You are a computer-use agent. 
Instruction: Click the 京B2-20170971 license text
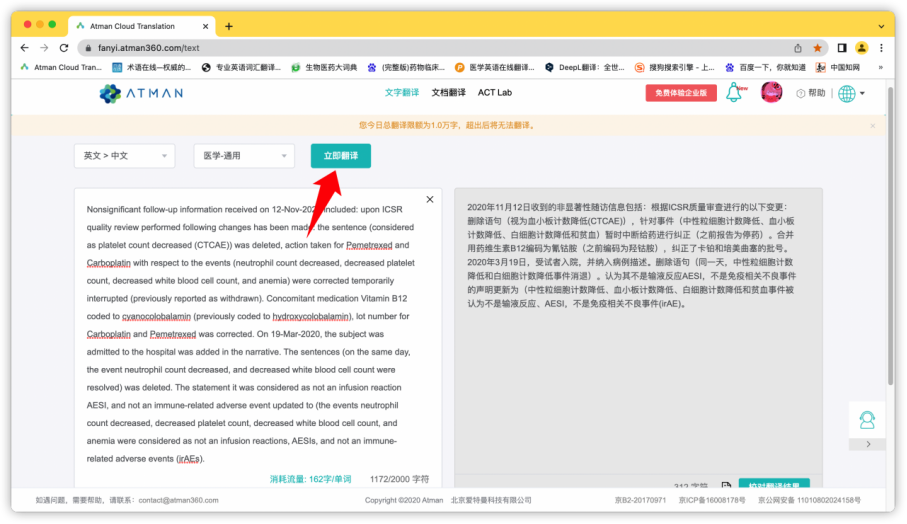pos(640,500)
